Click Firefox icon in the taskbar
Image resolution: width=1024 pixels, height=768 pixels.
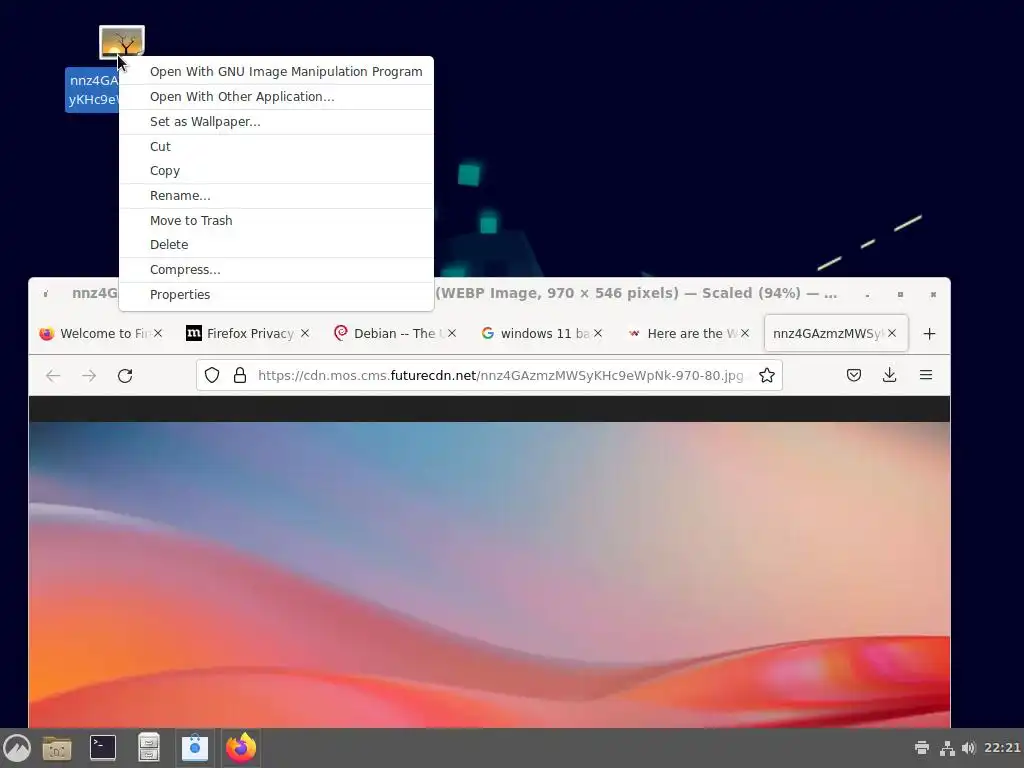241,748
